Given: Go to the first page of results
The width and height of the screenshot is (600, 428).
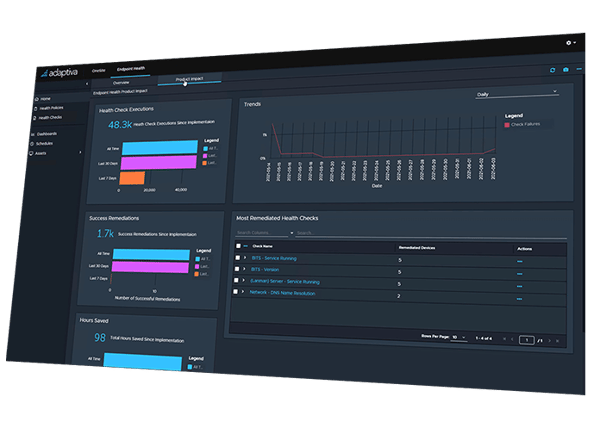Looking at the screenshot, I should 504,339.
